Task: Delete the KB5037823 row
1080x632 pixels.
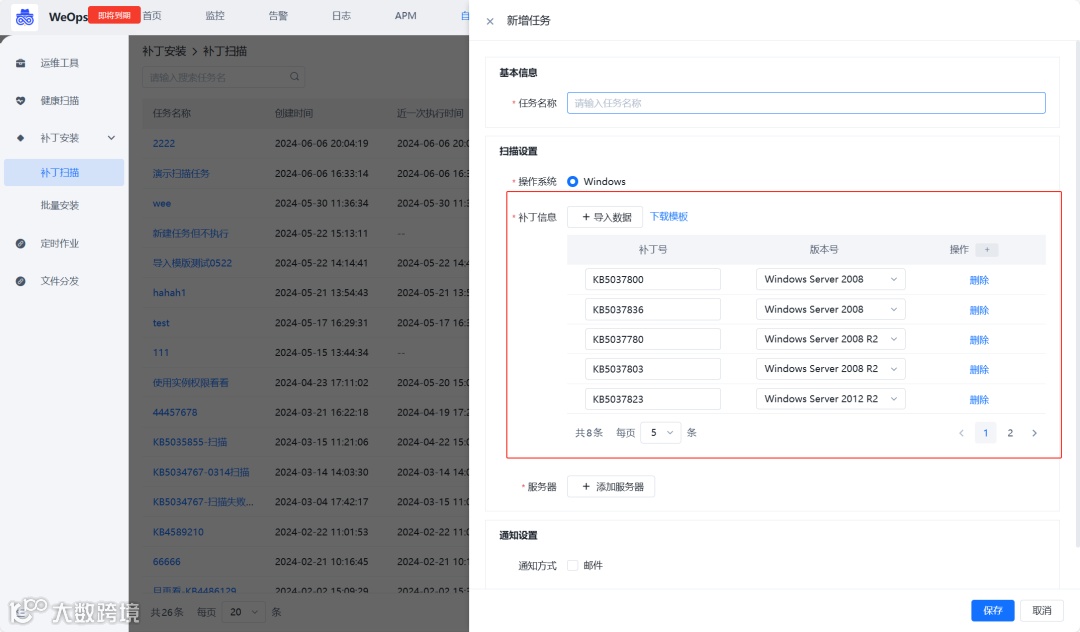Action: (x=979, y=400)
